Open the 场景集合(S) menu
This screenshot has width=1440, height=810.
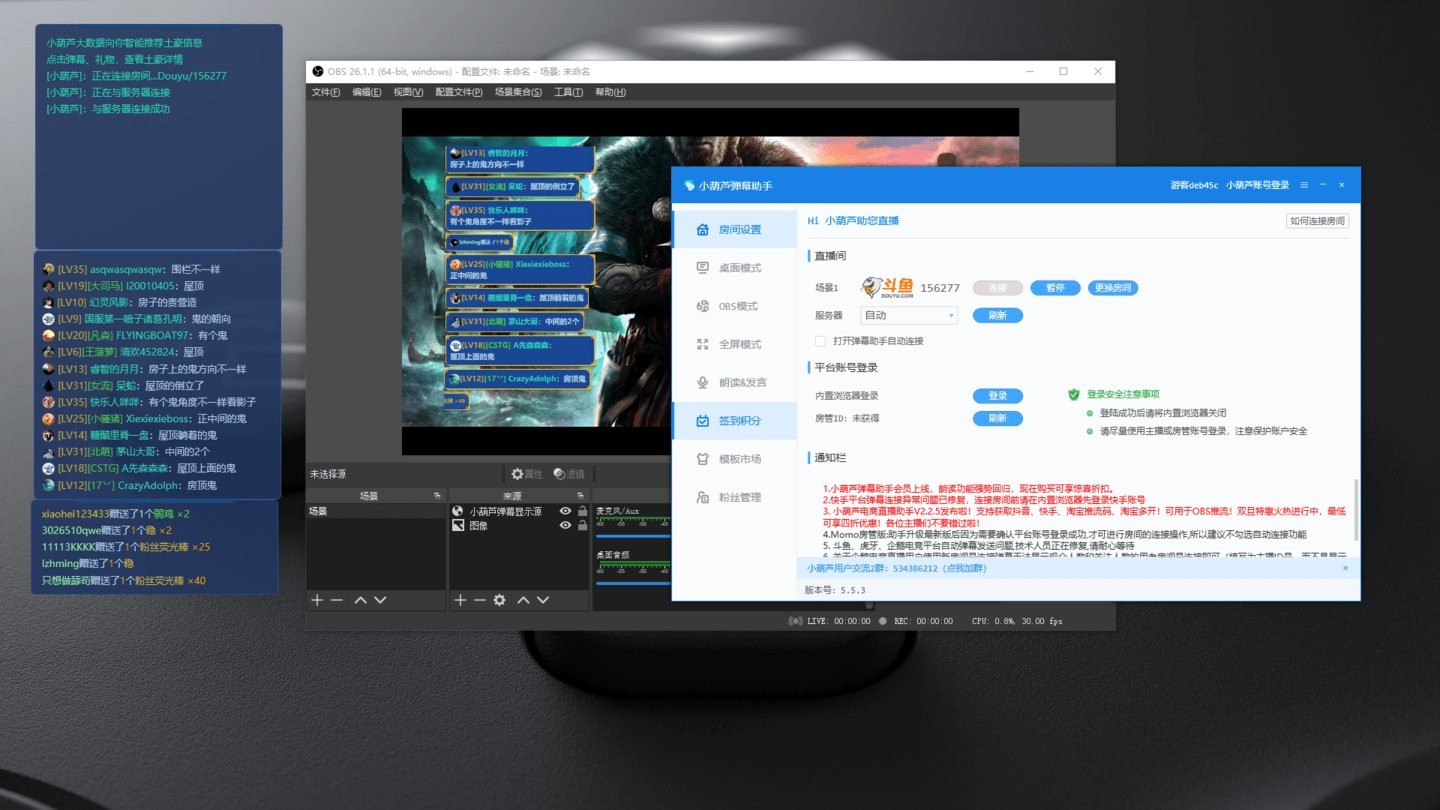pos(518,92)
